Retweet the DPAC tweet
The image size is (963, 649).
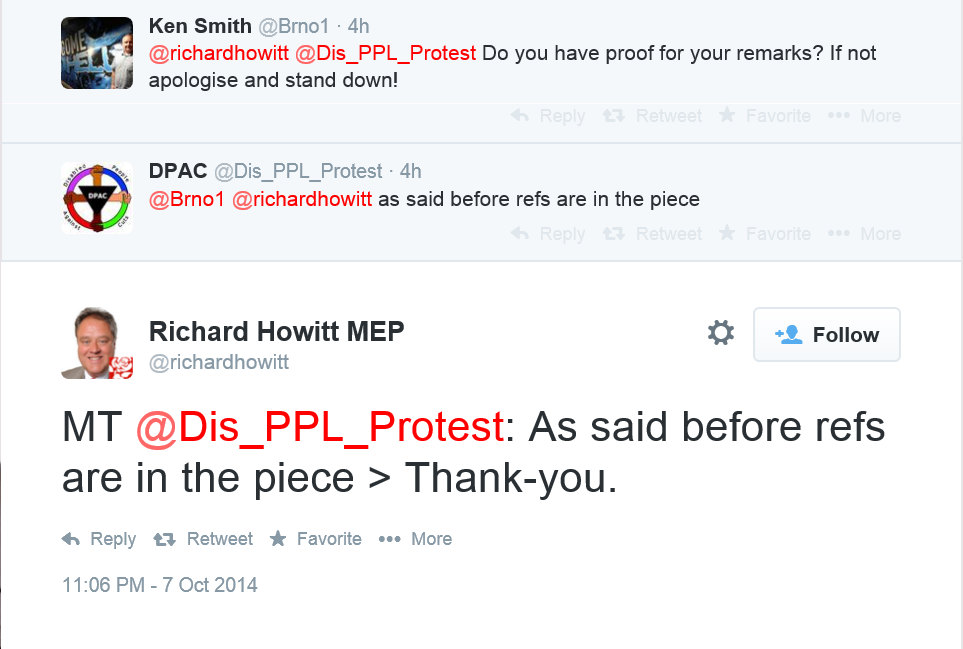613,233
